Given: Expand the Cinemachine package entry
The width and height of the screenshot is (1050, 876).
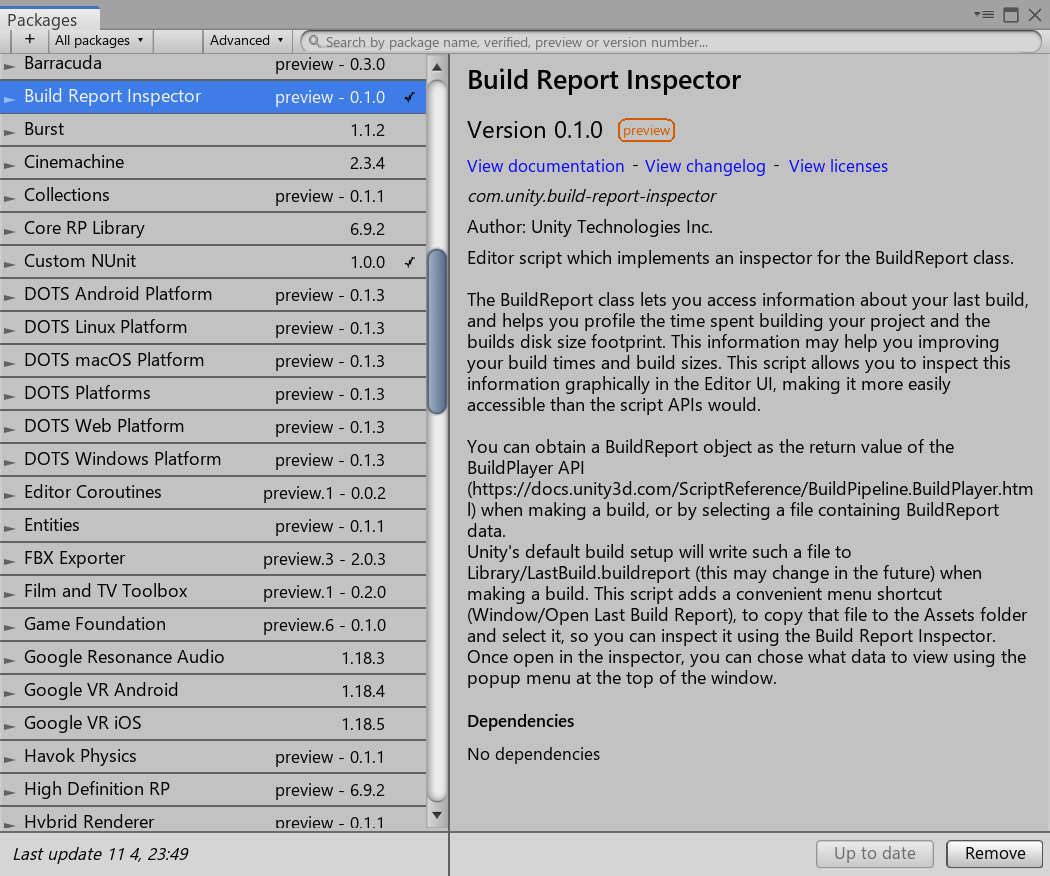Looking at the screenshot, I should tap(8, 162).
